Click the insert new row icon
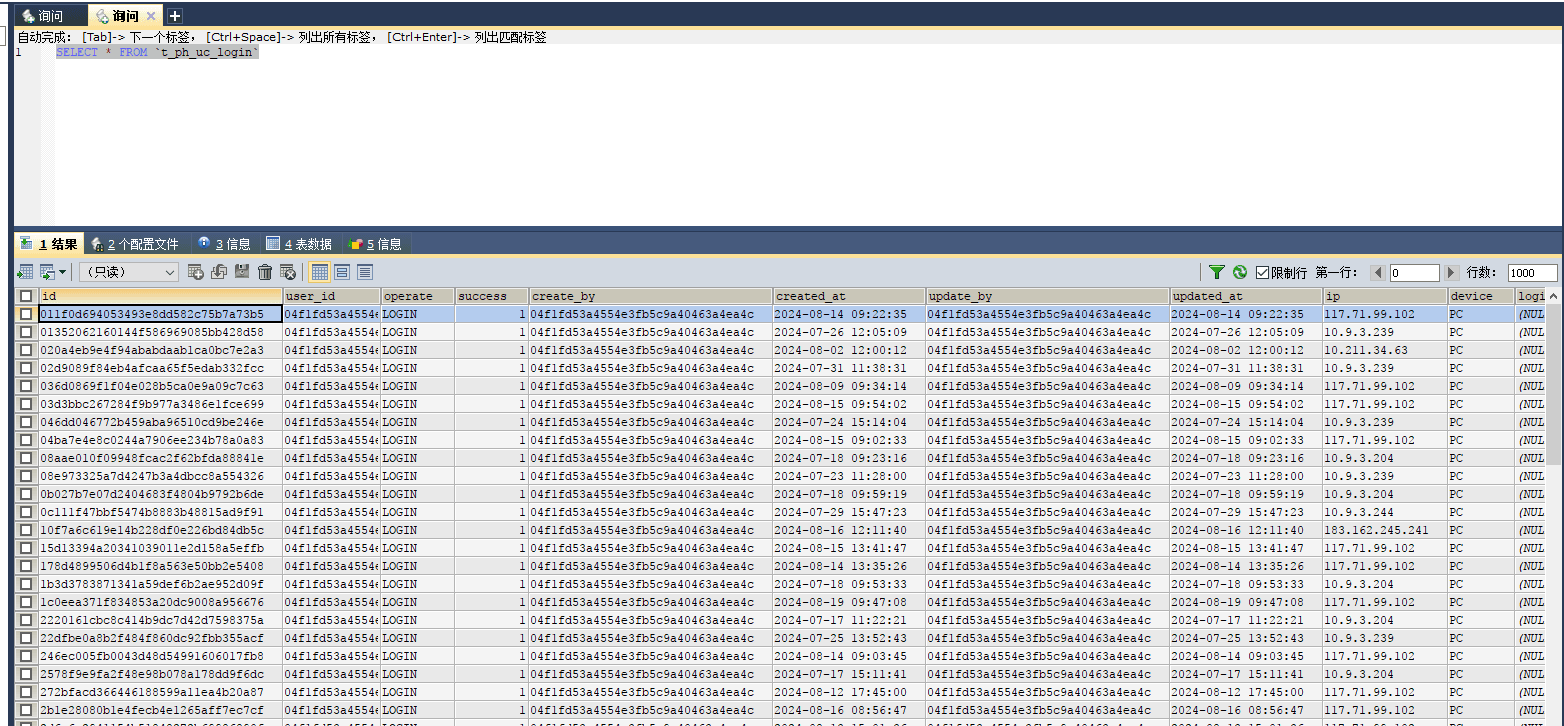Image resolution: width=1564 pixels, height=726 pixels. (196, 272)
